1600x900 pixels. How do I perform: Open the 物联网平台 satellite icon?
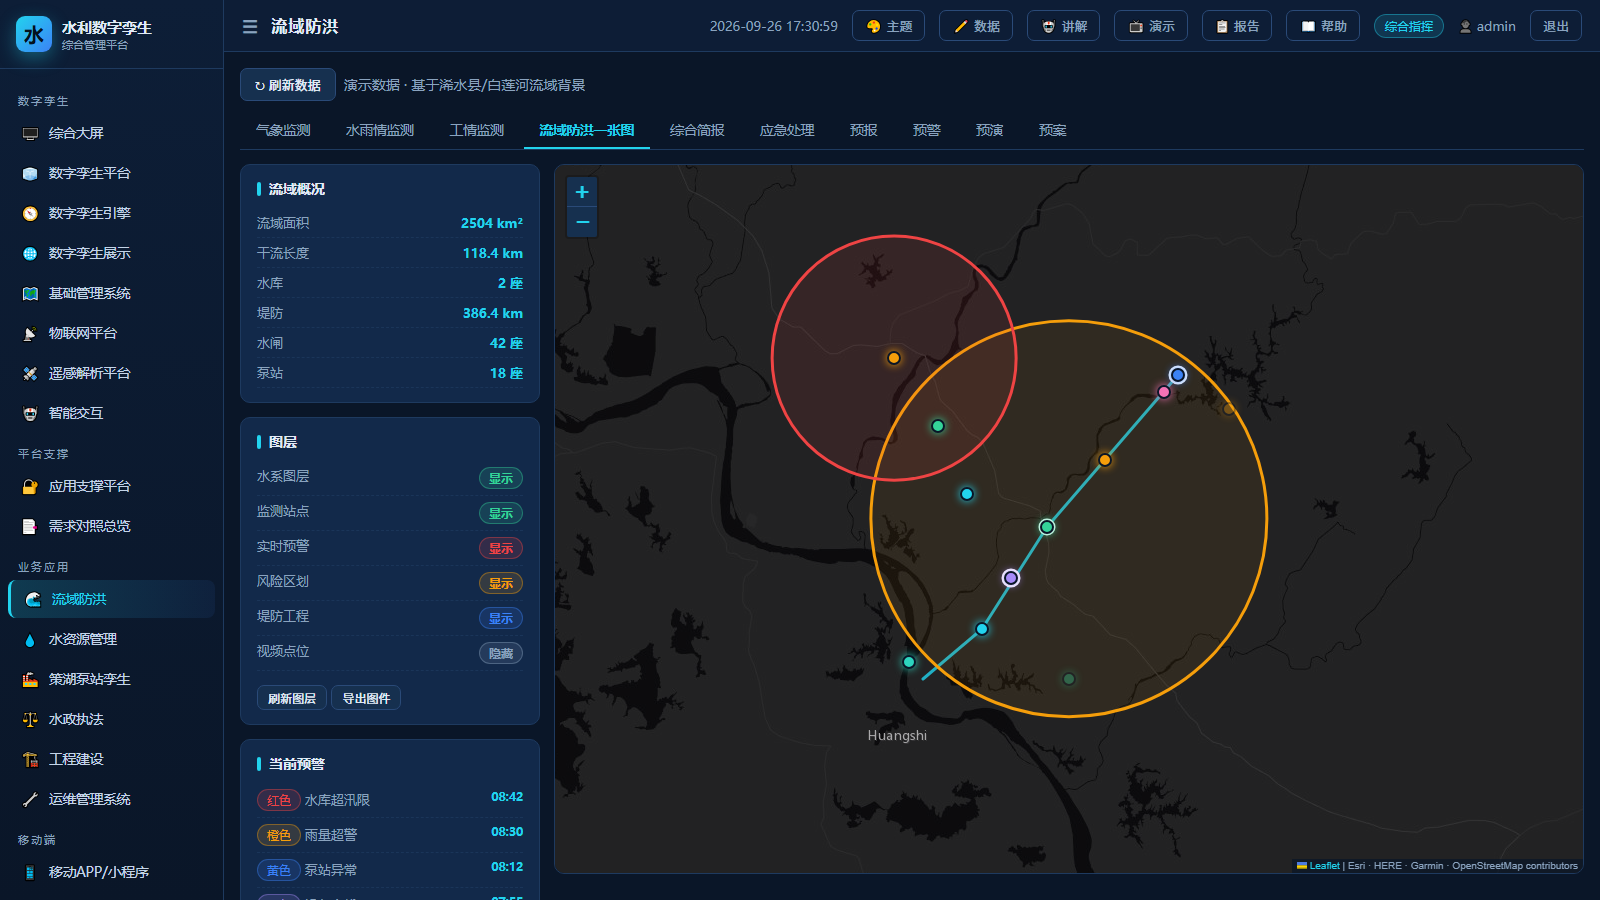[30, 334]
